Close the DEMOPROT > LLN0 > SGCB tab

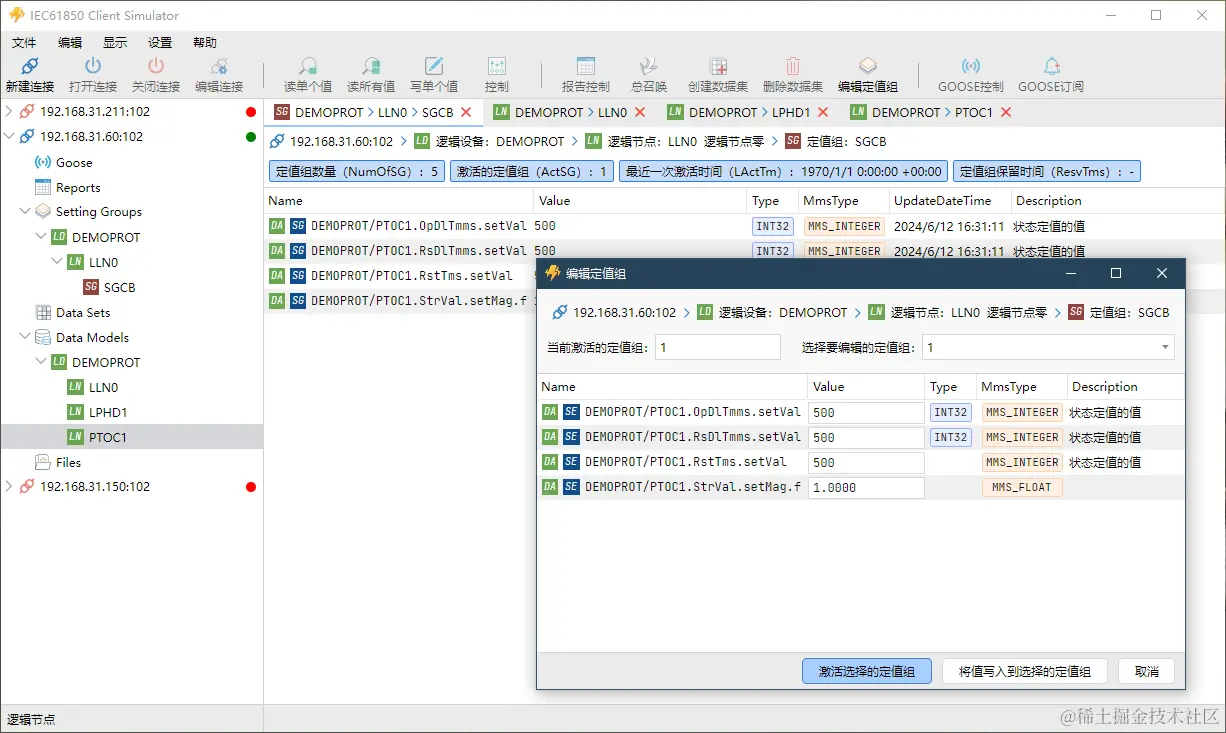pyautogui.click(x=466, y=112)
